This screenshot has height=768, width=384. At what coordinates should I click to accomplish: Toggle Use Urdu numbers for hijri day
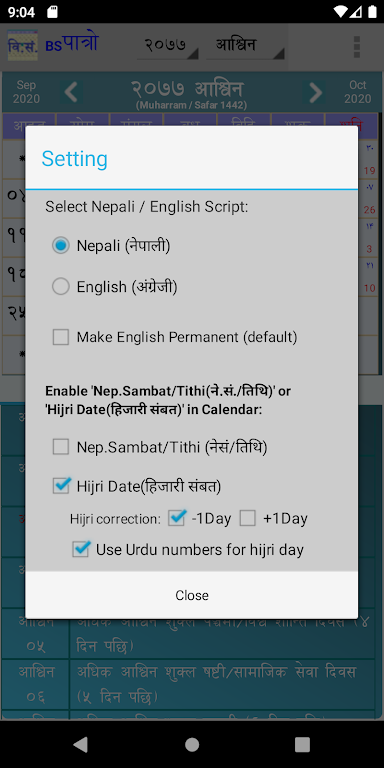click(x=81, y=549)
